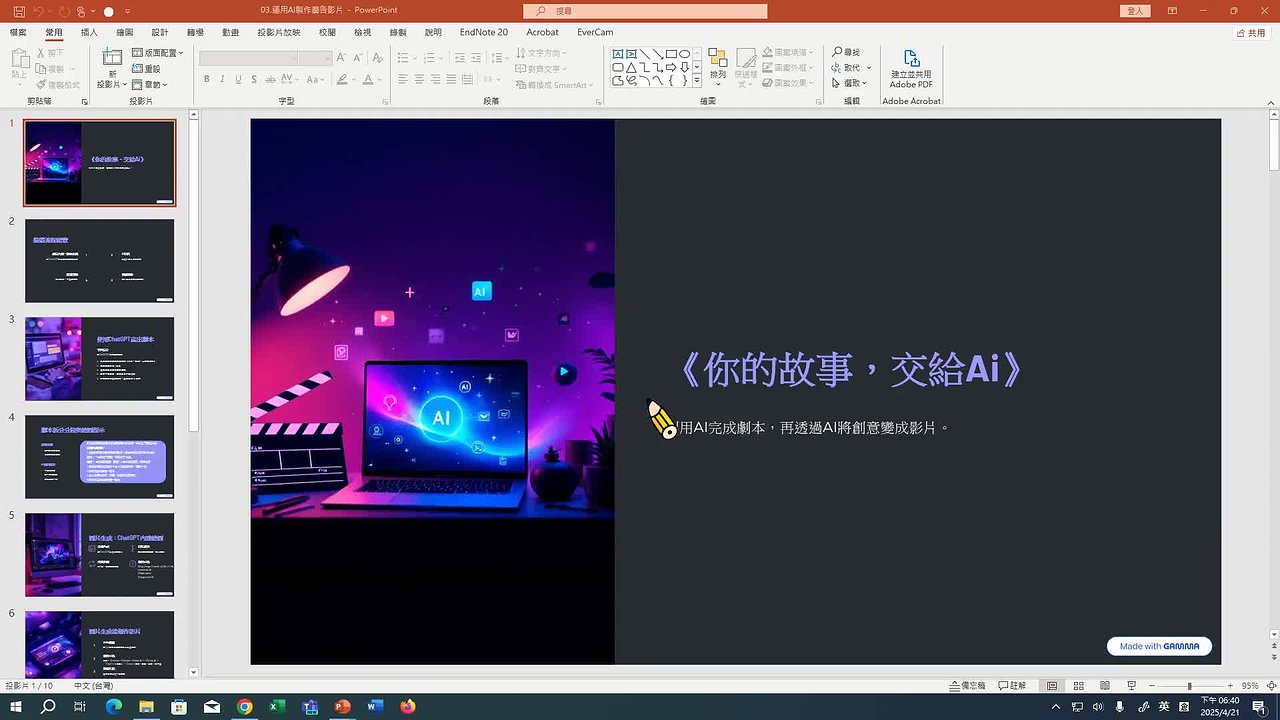Switch to the EndNote 20 tab
1280x720 pixels.
coord(484,32)
